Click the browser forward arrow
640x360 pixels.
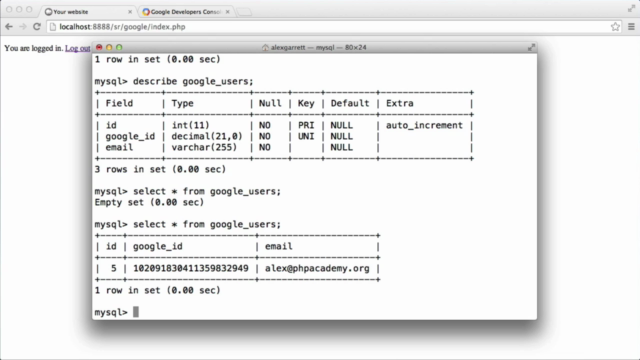[x=23, y=27]
